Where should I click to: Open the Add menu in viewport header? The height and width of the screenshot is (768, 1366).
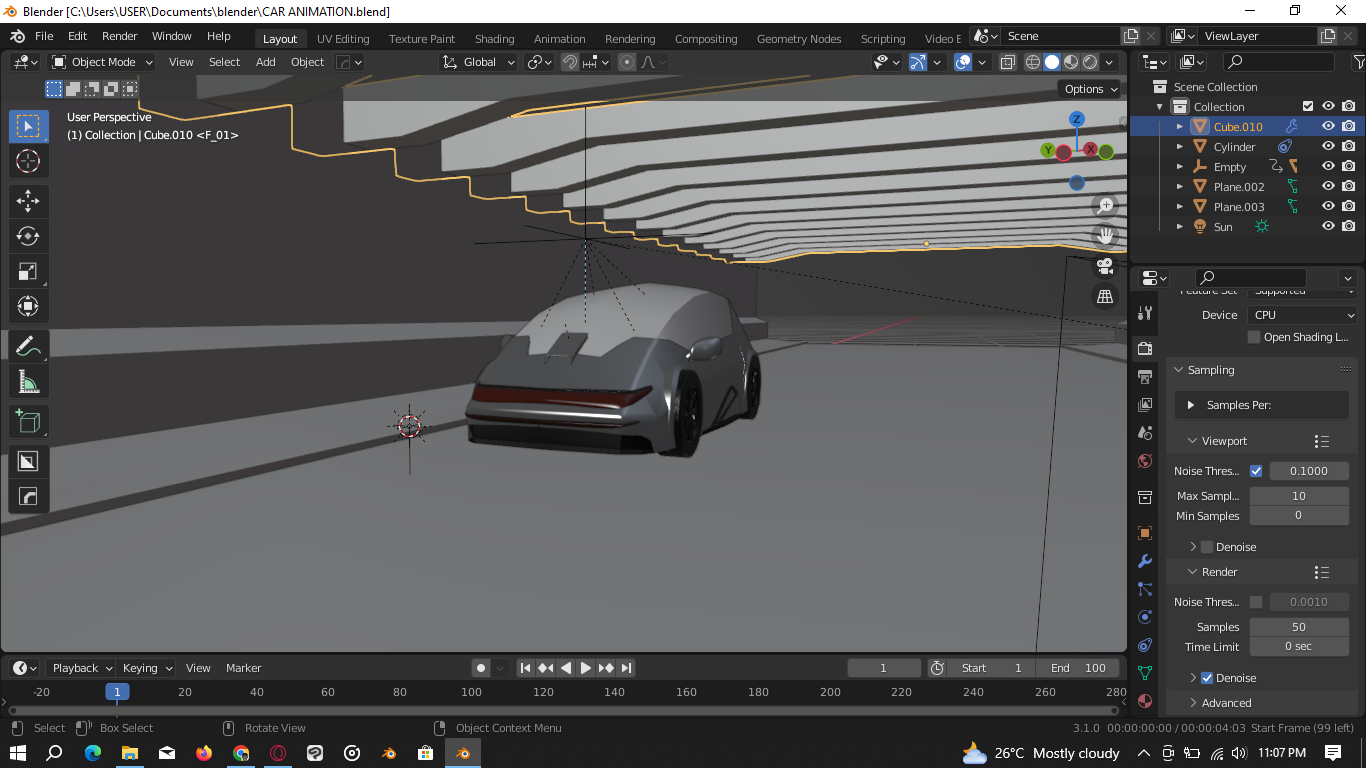point(266,62)
